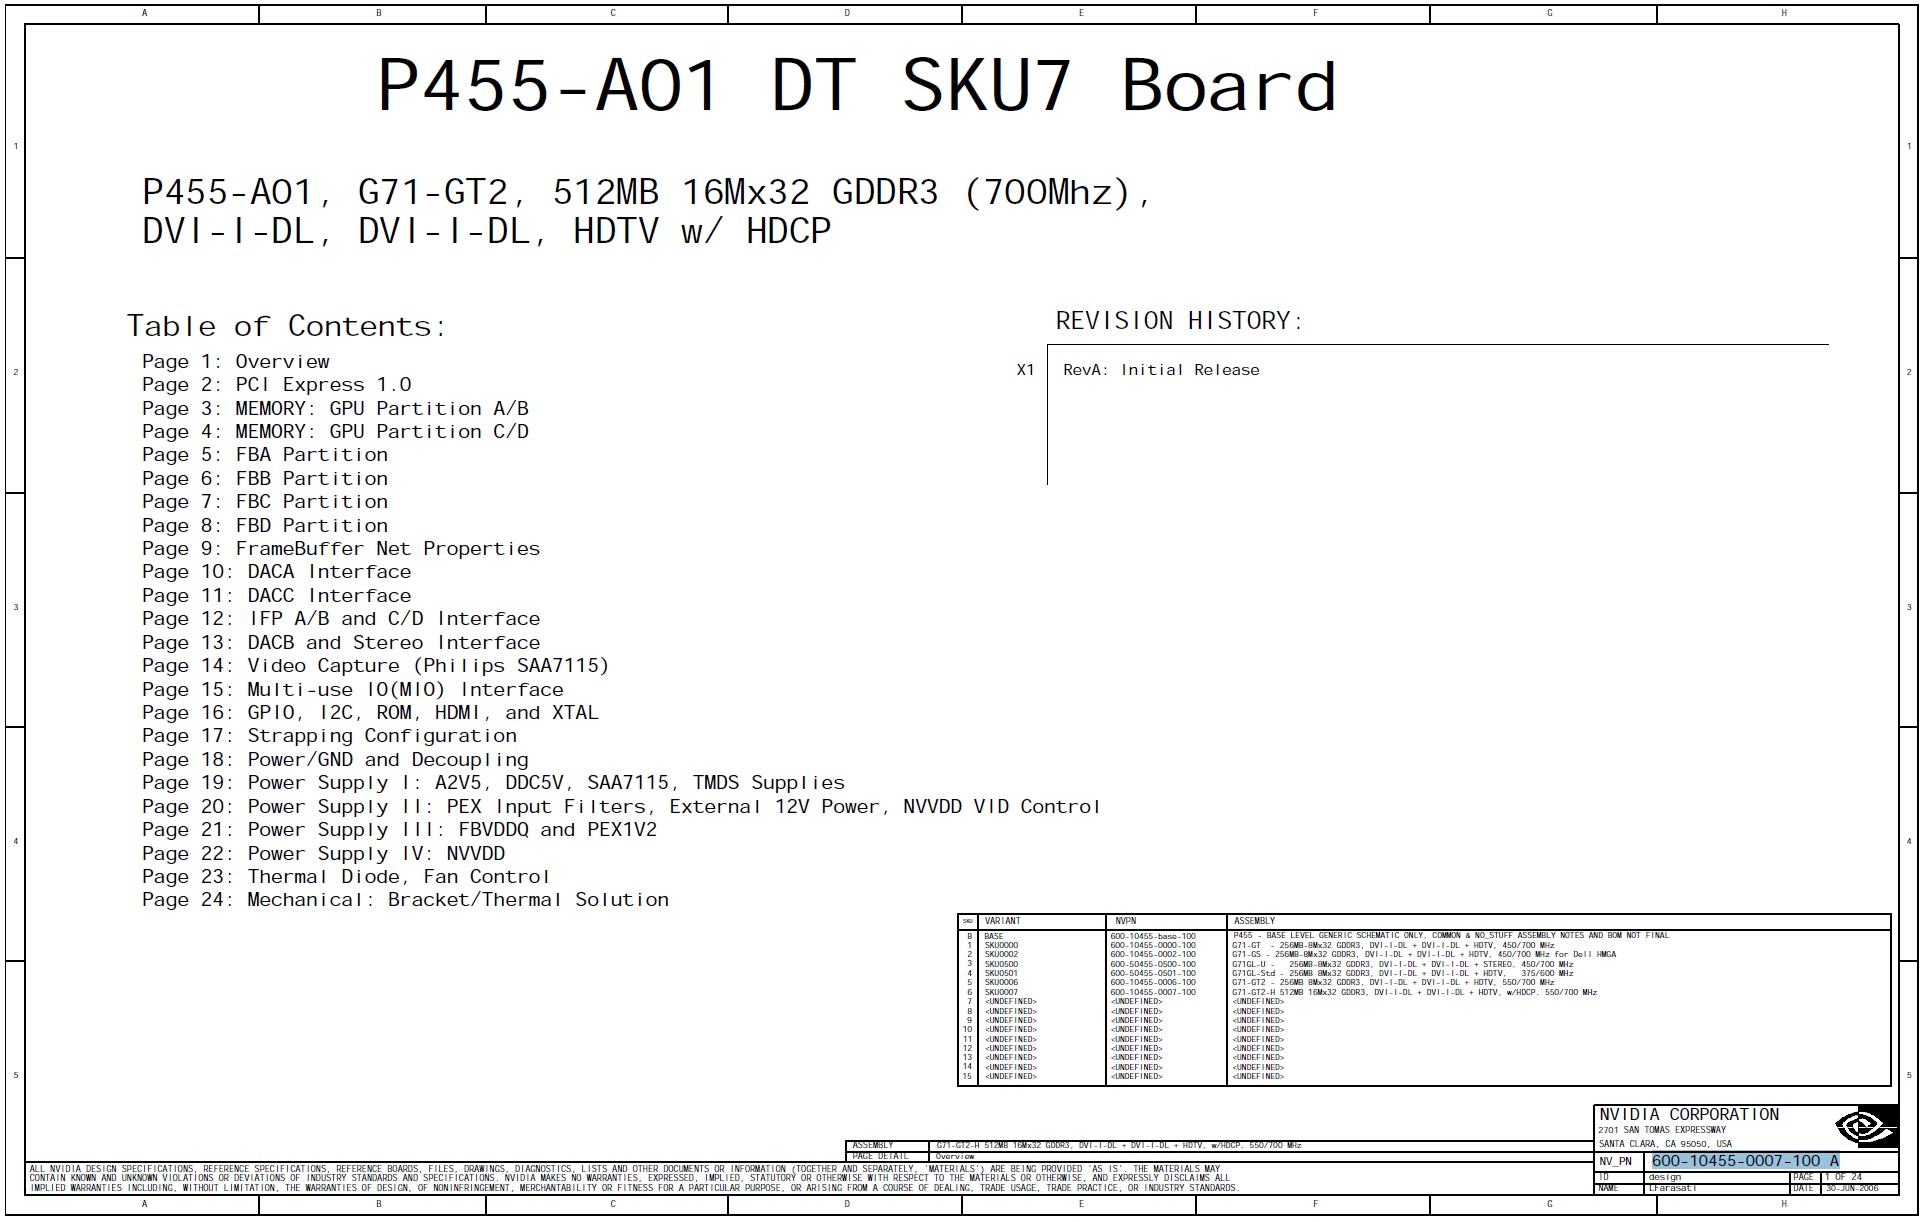
Task: Select 'Page 14: Video Capture (Philips SAA7115)'
Action: (x=376, y=666)
